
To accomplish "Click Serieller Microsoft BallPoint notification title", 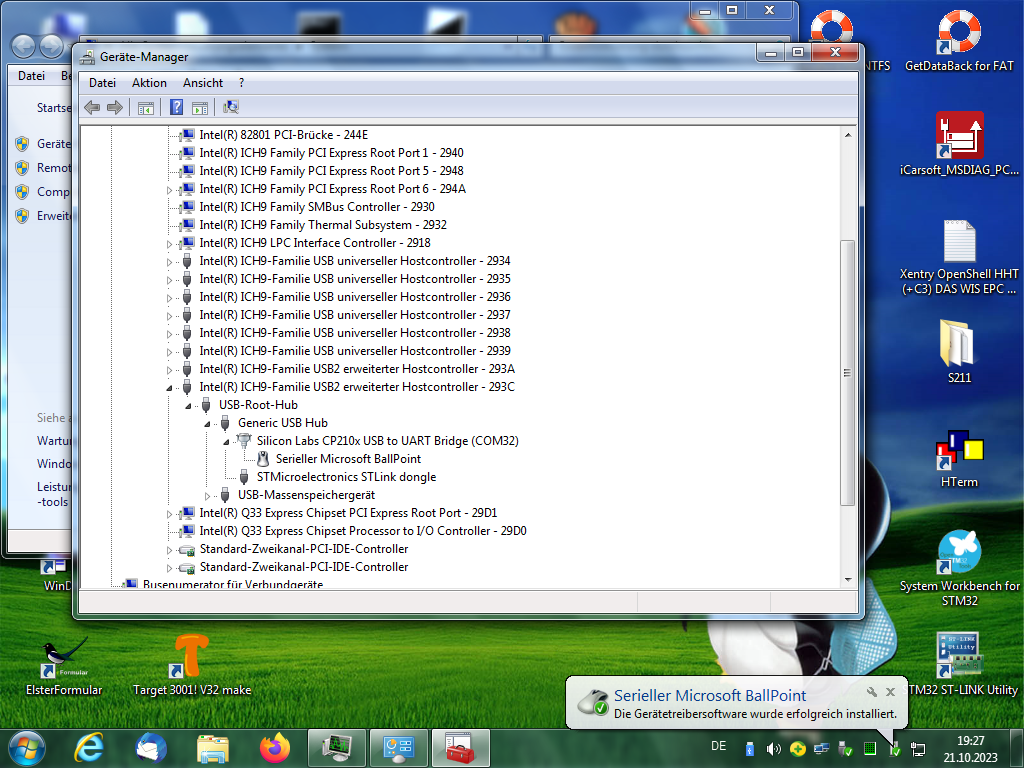I will point(710,696).
